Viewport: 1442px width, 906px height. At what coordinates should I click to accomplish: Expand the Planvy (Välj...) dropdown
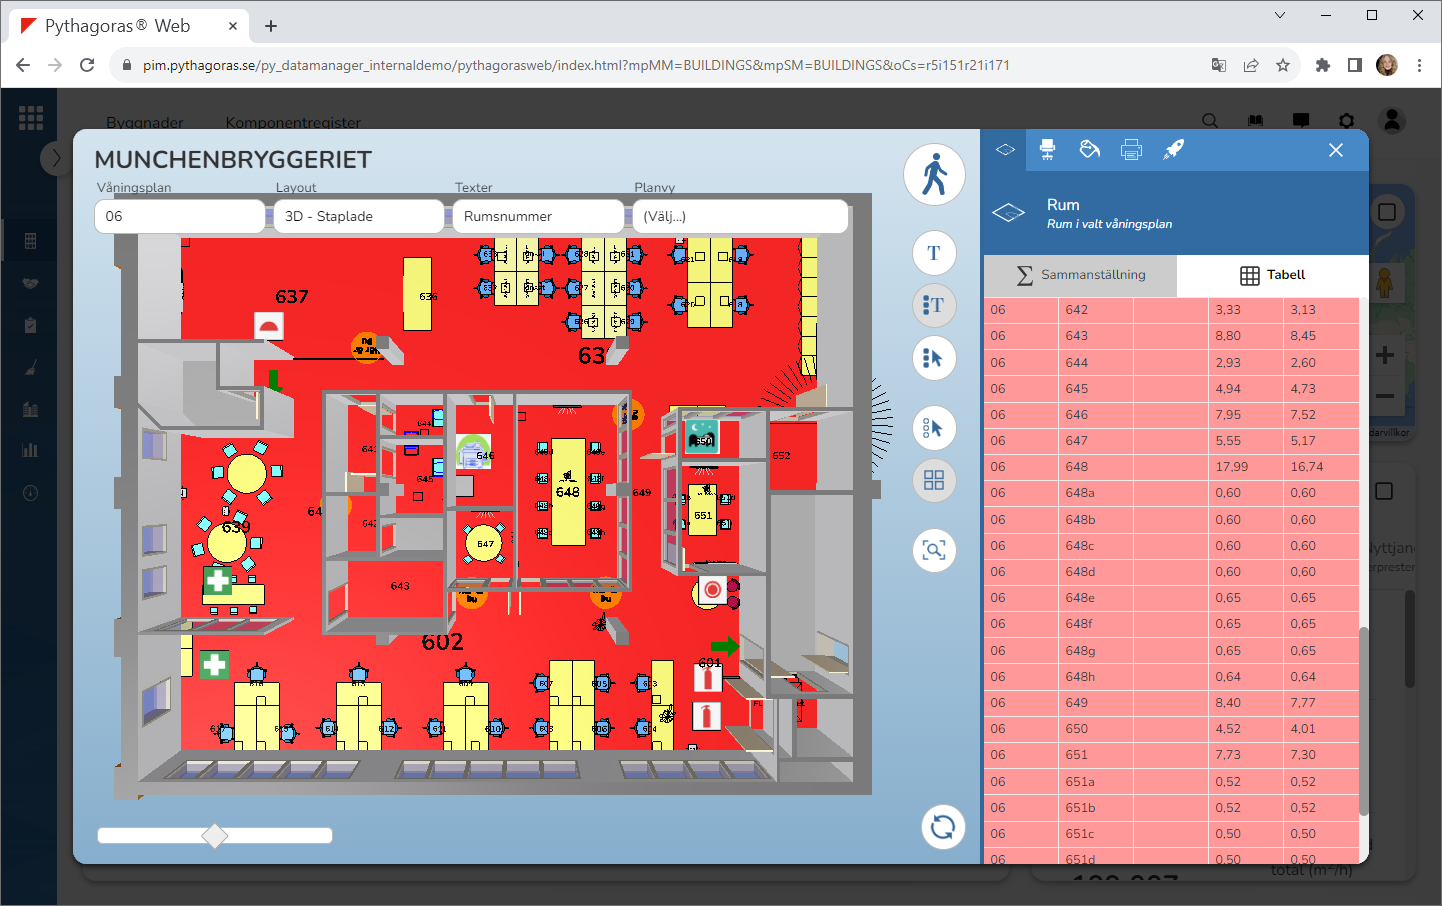(x=740, y=216)
